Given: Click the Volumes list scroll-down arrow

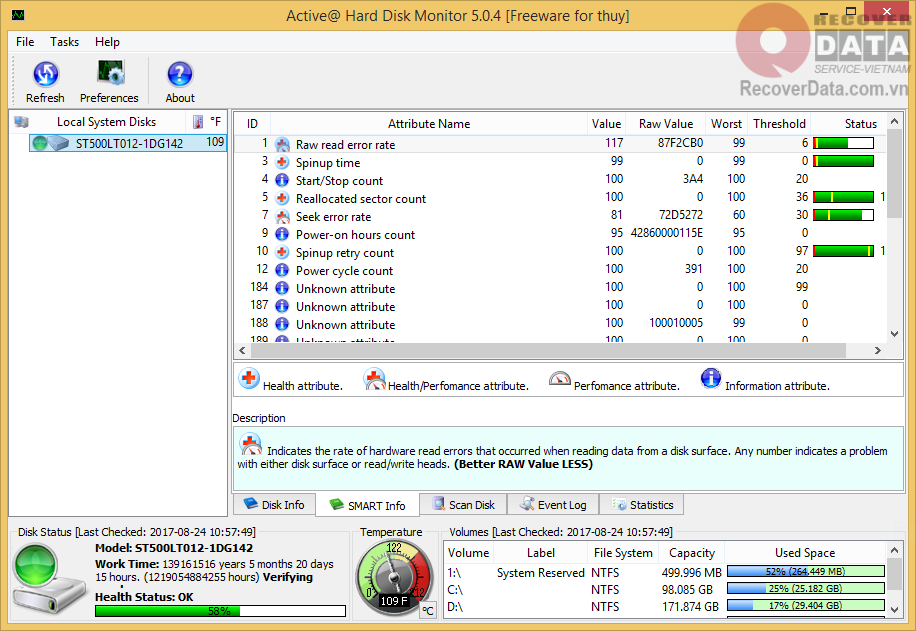Looking at the screenshot, I should coord(894,609).
